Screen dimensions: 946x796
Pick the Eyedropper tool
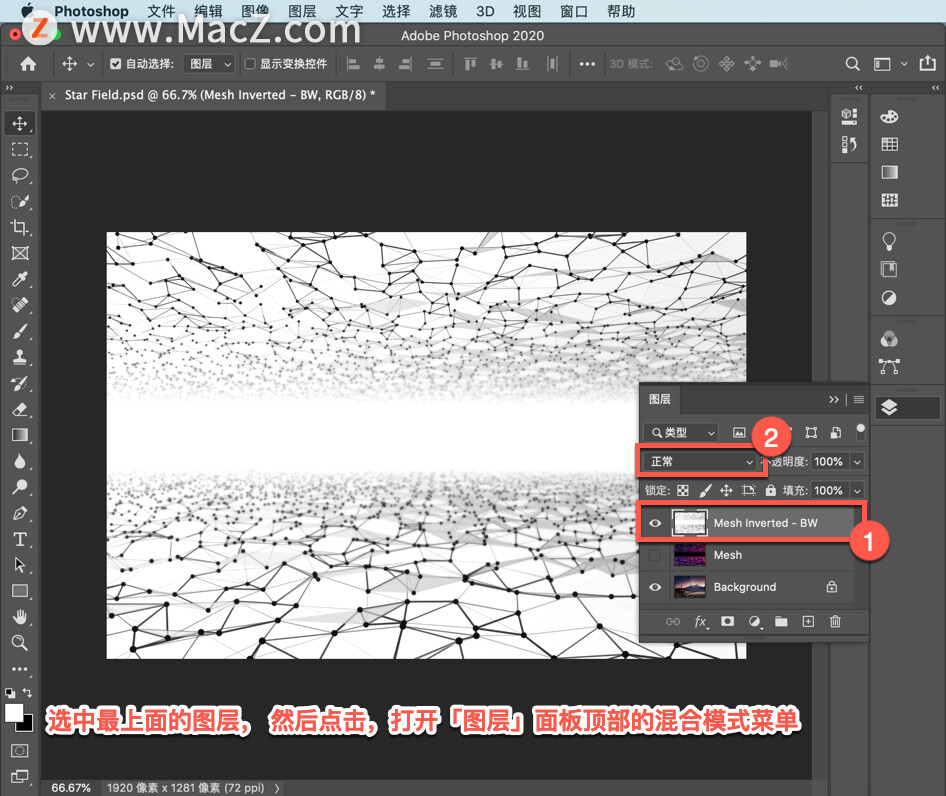coord(19,280)
